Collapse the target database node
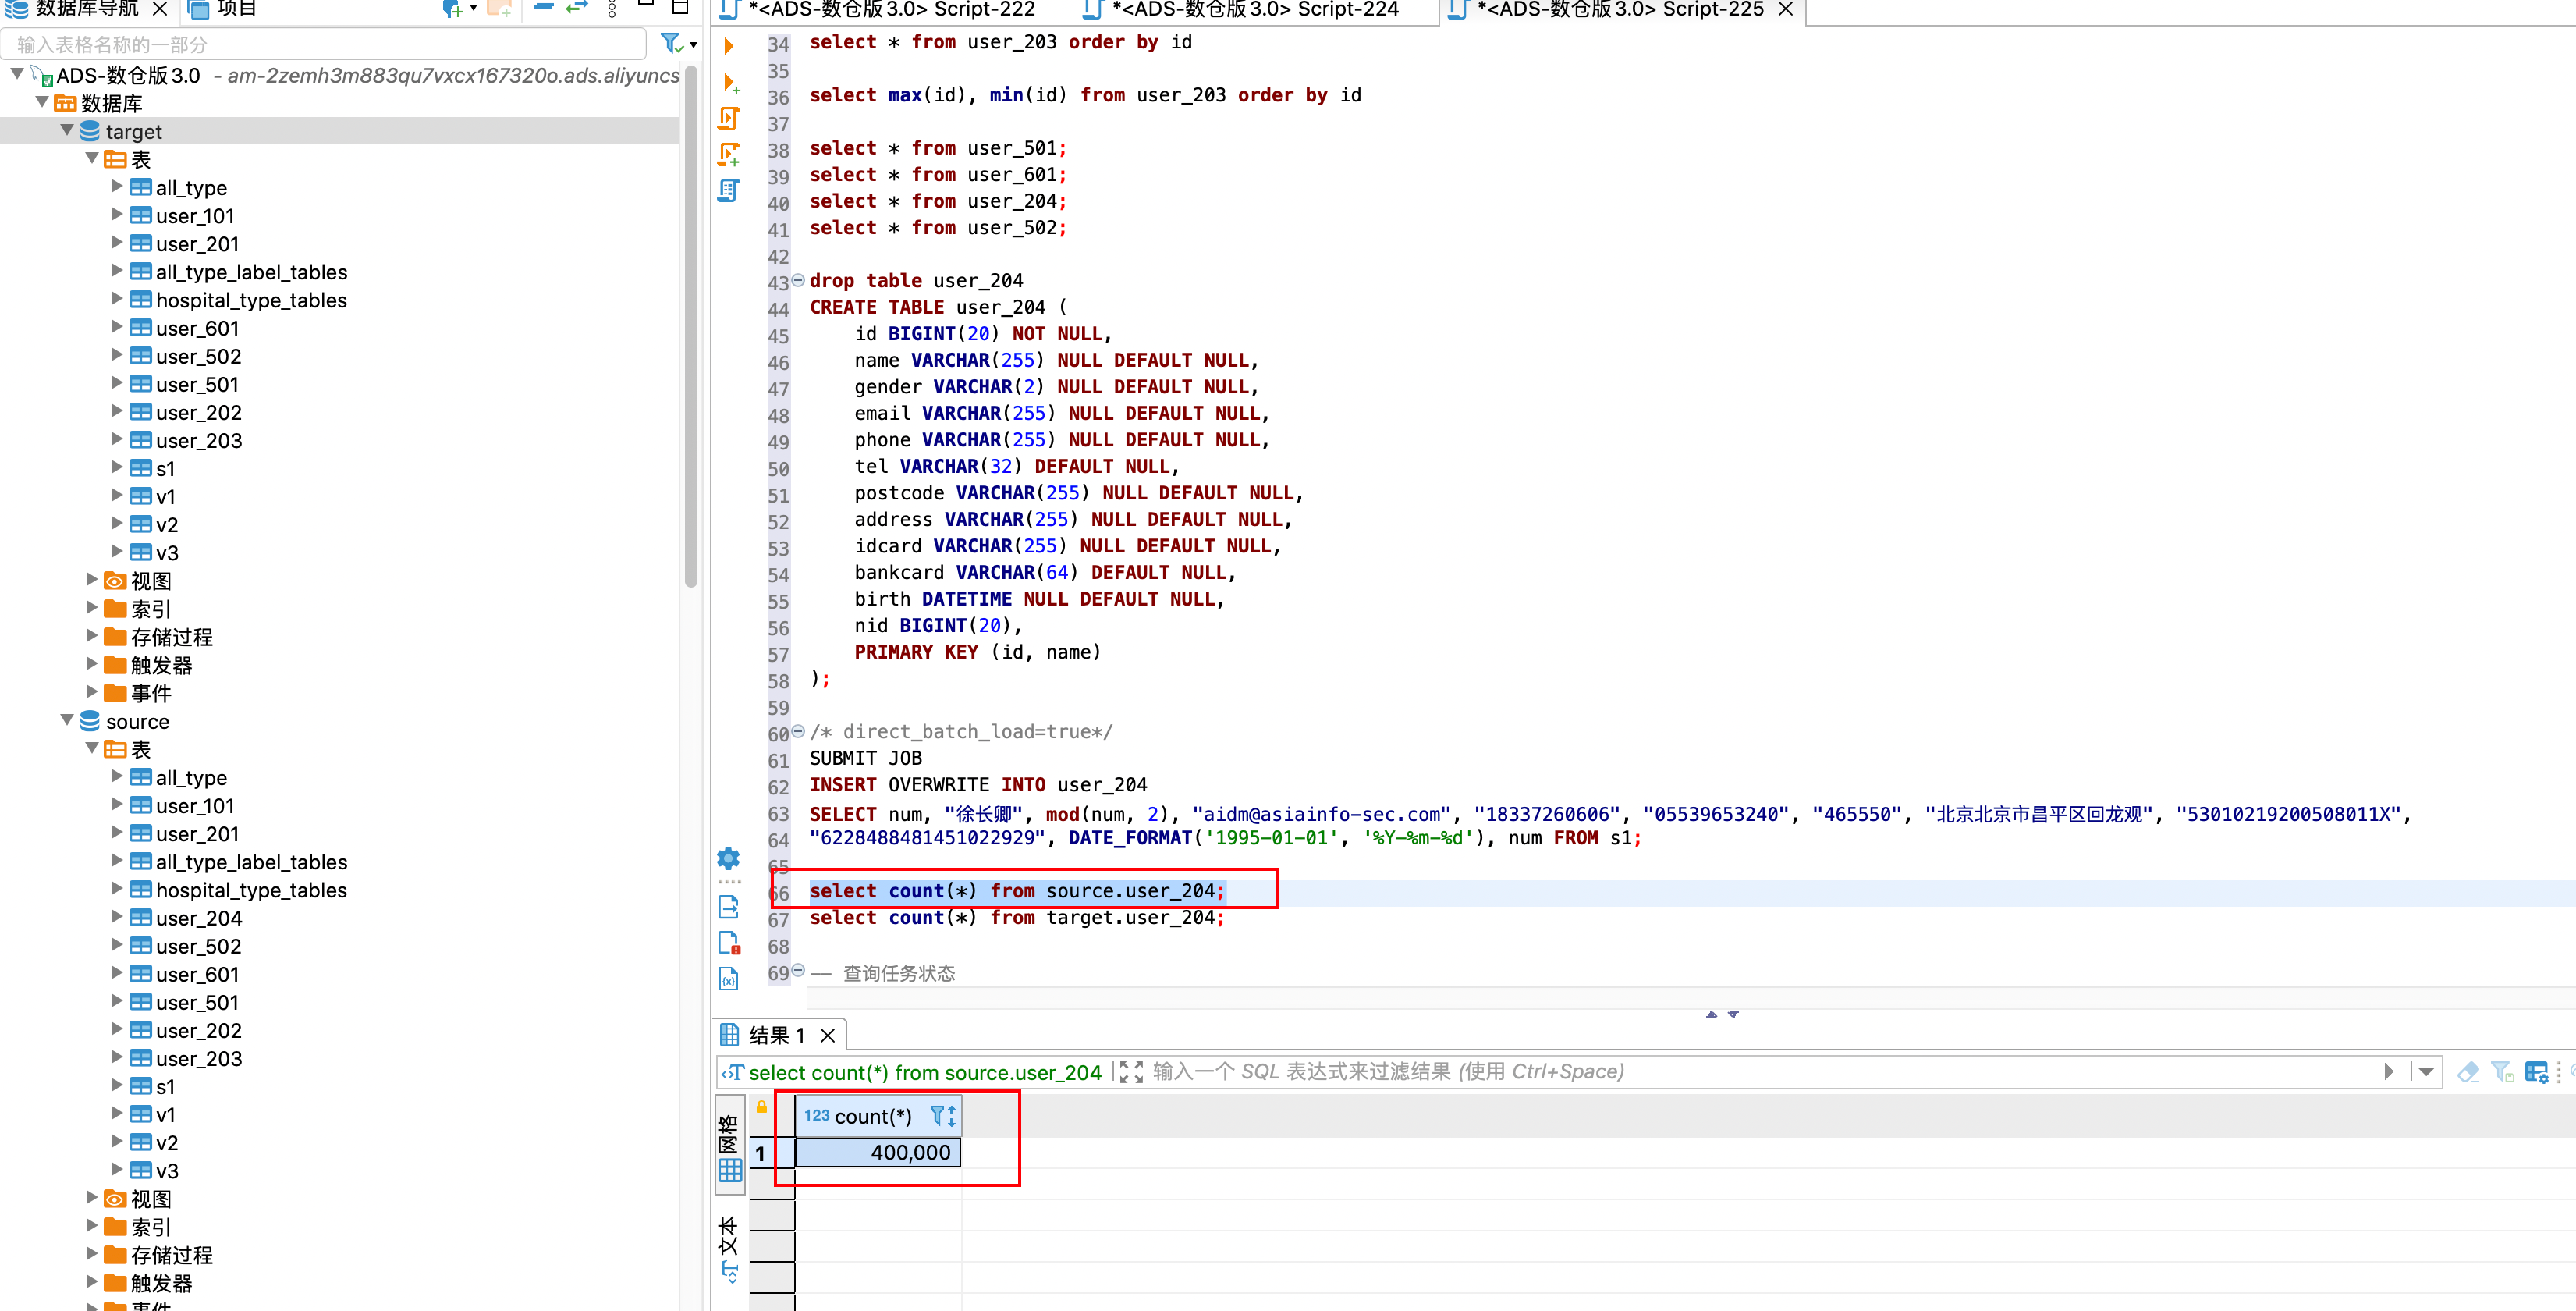Image resolution: width=2576 pixels, height=1311 pixels. [x=67, y=130]
